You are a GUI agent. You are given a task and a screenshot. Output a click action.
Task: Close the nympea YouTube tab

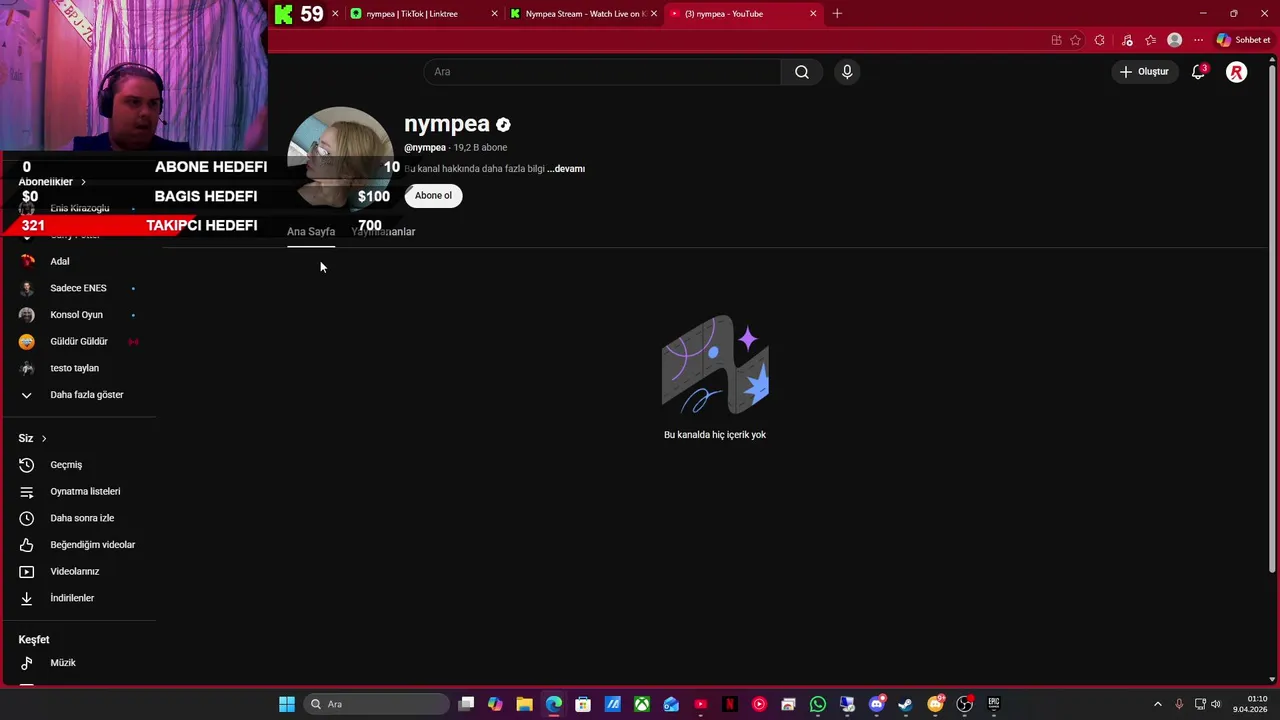(813, 14)
